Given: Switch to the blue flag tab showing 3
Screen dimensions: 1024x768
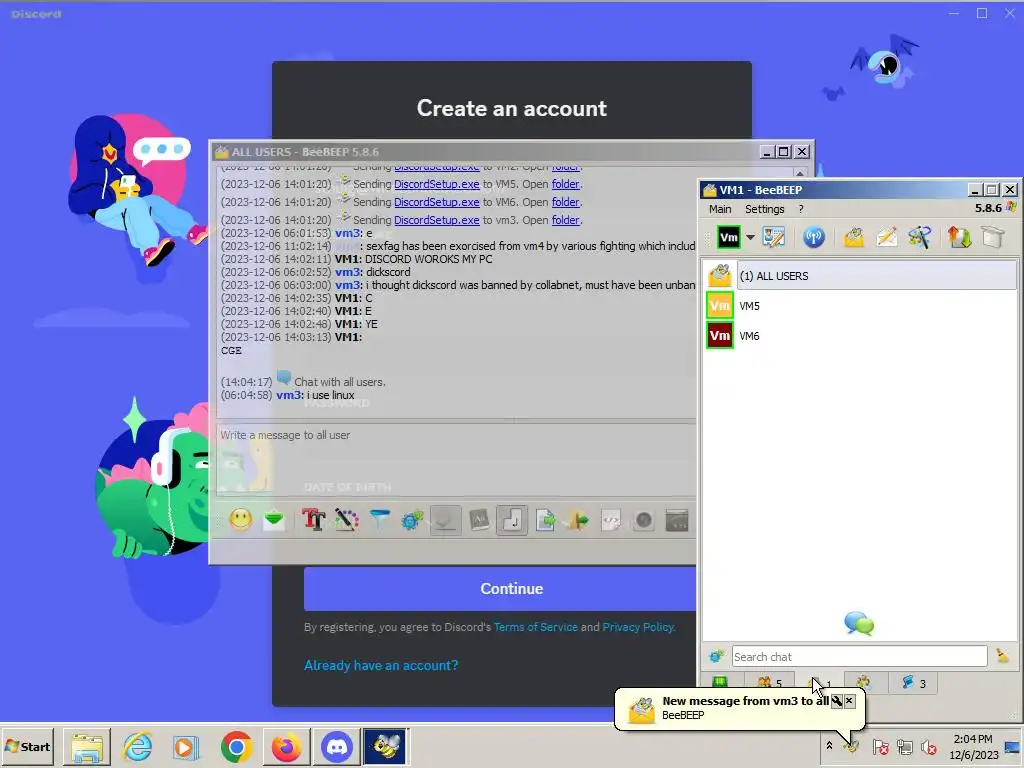Looking at the screenshot, I should 914,683.
